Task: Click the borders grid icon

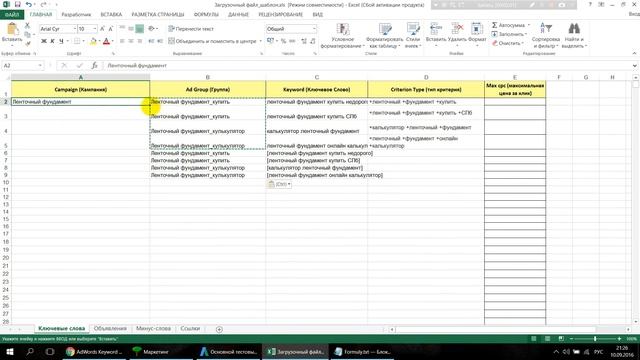Action: pos(77,41)
